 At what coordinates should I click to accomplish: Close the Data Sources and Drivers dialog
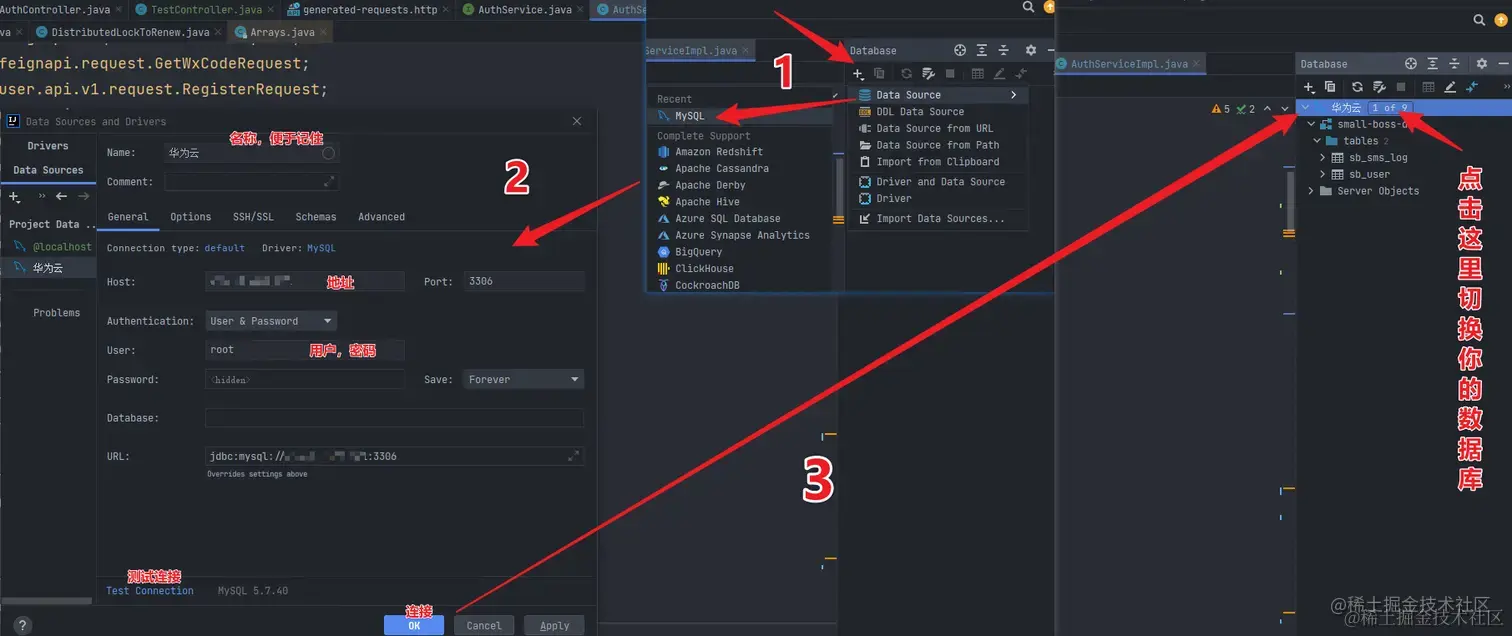[577, 121]
